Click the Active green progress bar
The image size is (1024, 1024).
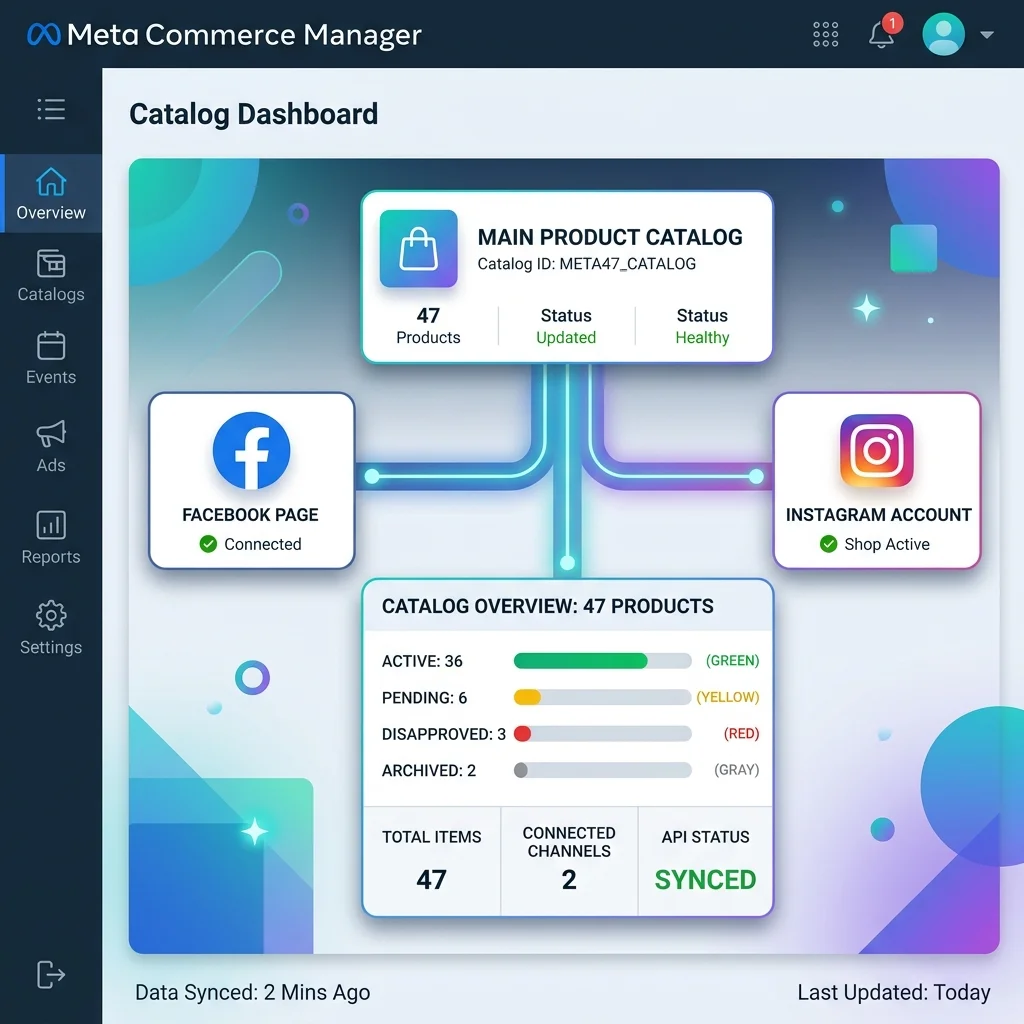[603, 661]
